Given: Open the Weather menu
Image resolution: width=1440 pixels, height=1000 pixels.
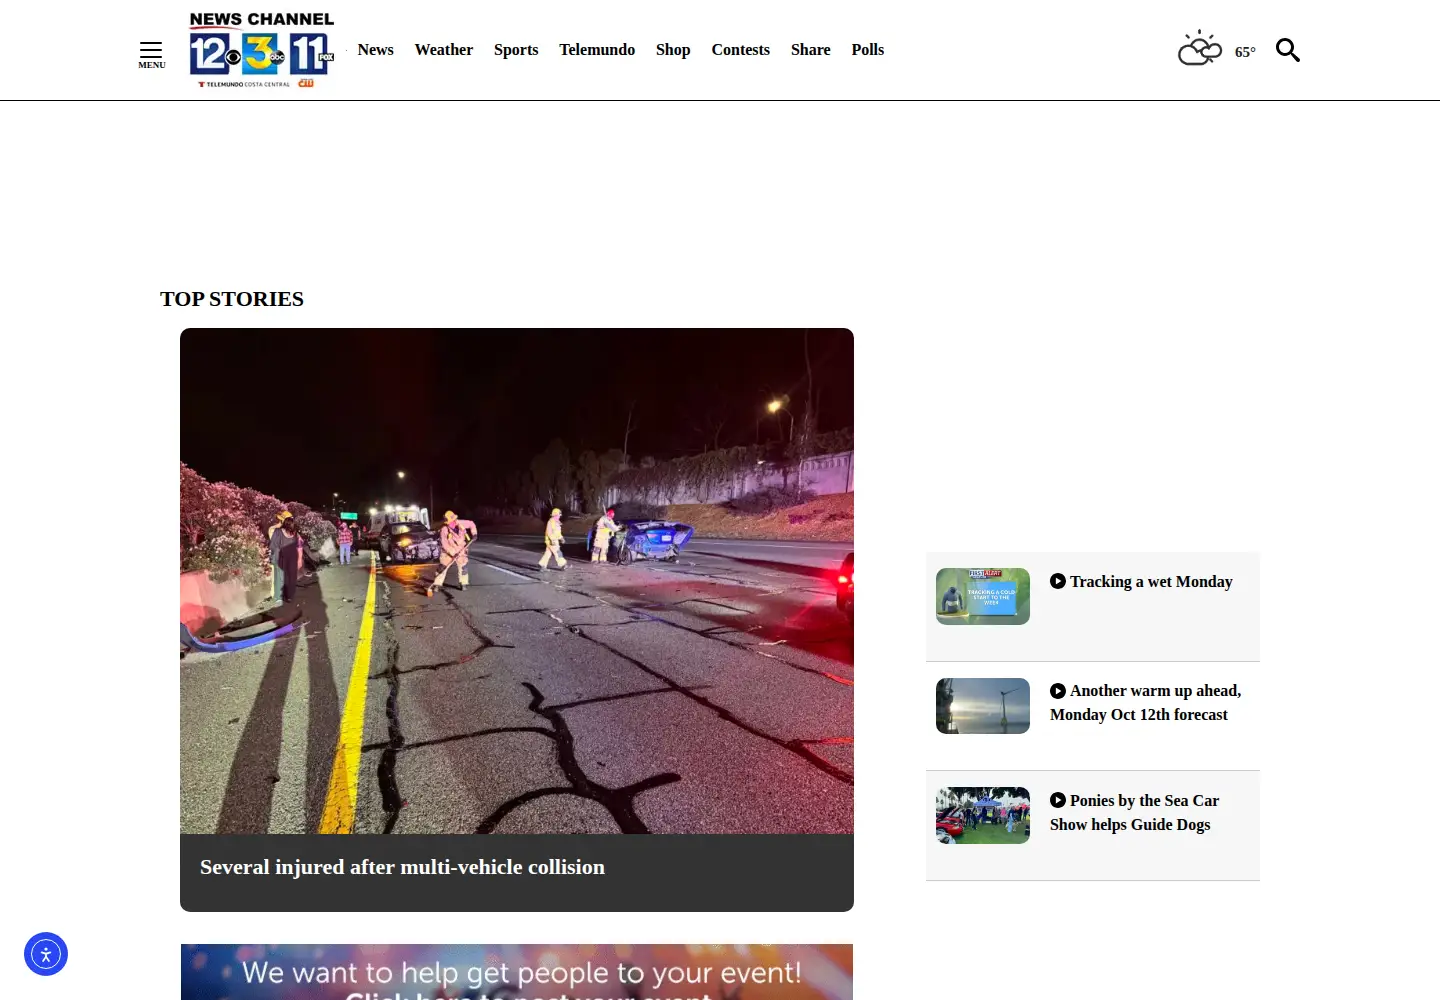Looking at the screenshot, I should tap(444, 50).
